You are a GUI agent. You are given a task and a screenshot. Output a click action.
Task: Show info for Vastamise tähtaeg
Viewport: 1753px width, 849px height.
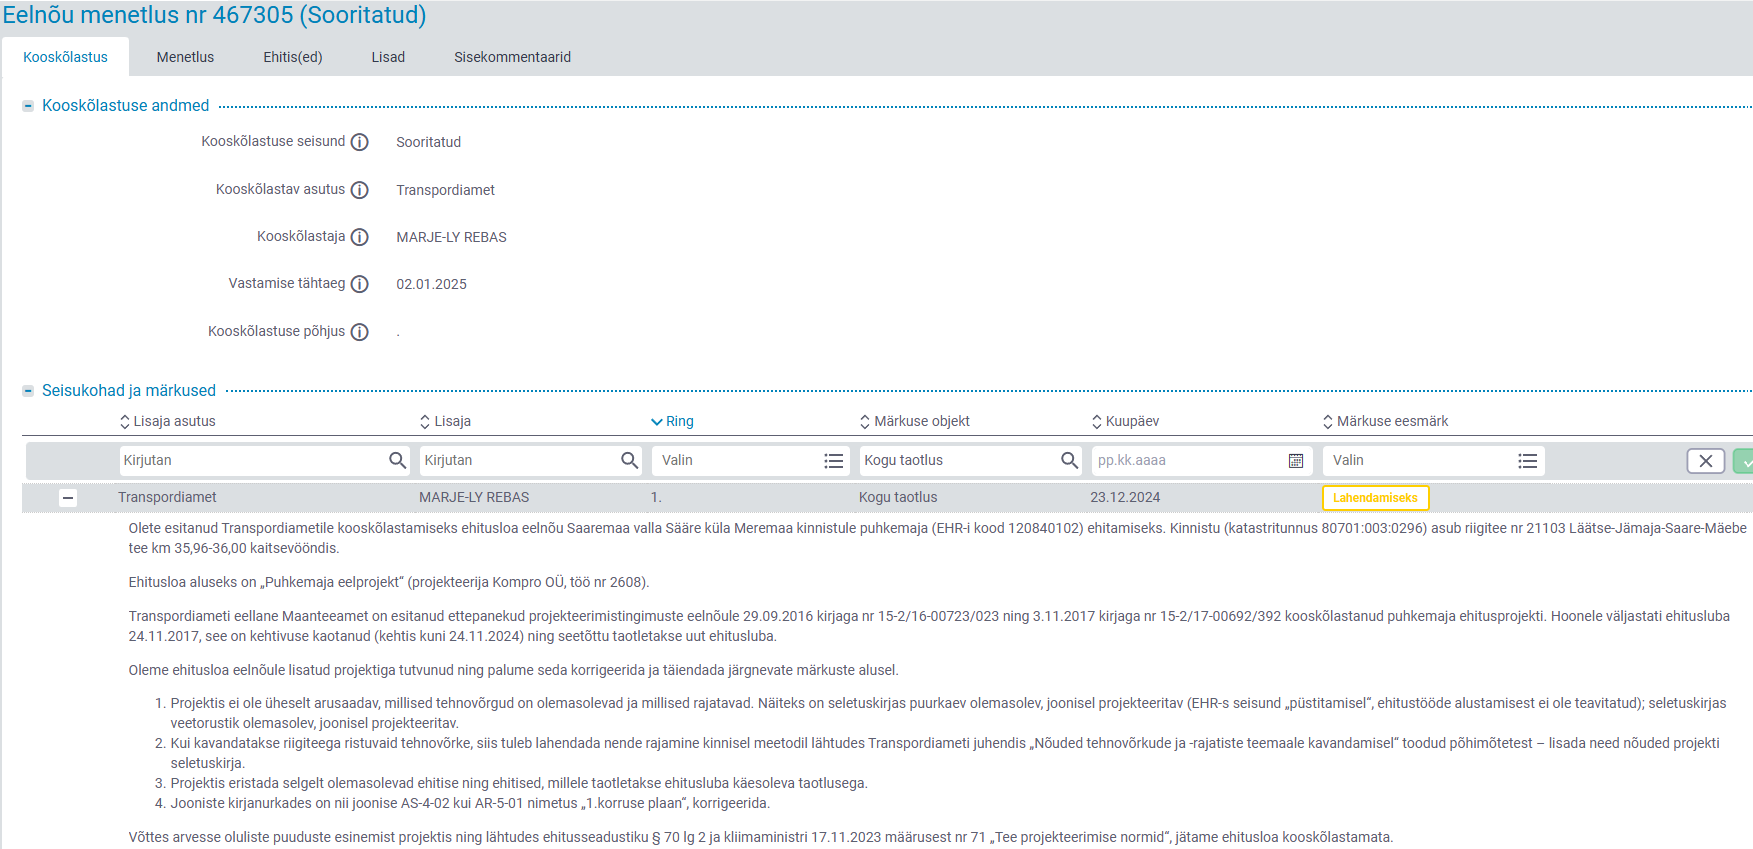(x=360, y=284)
